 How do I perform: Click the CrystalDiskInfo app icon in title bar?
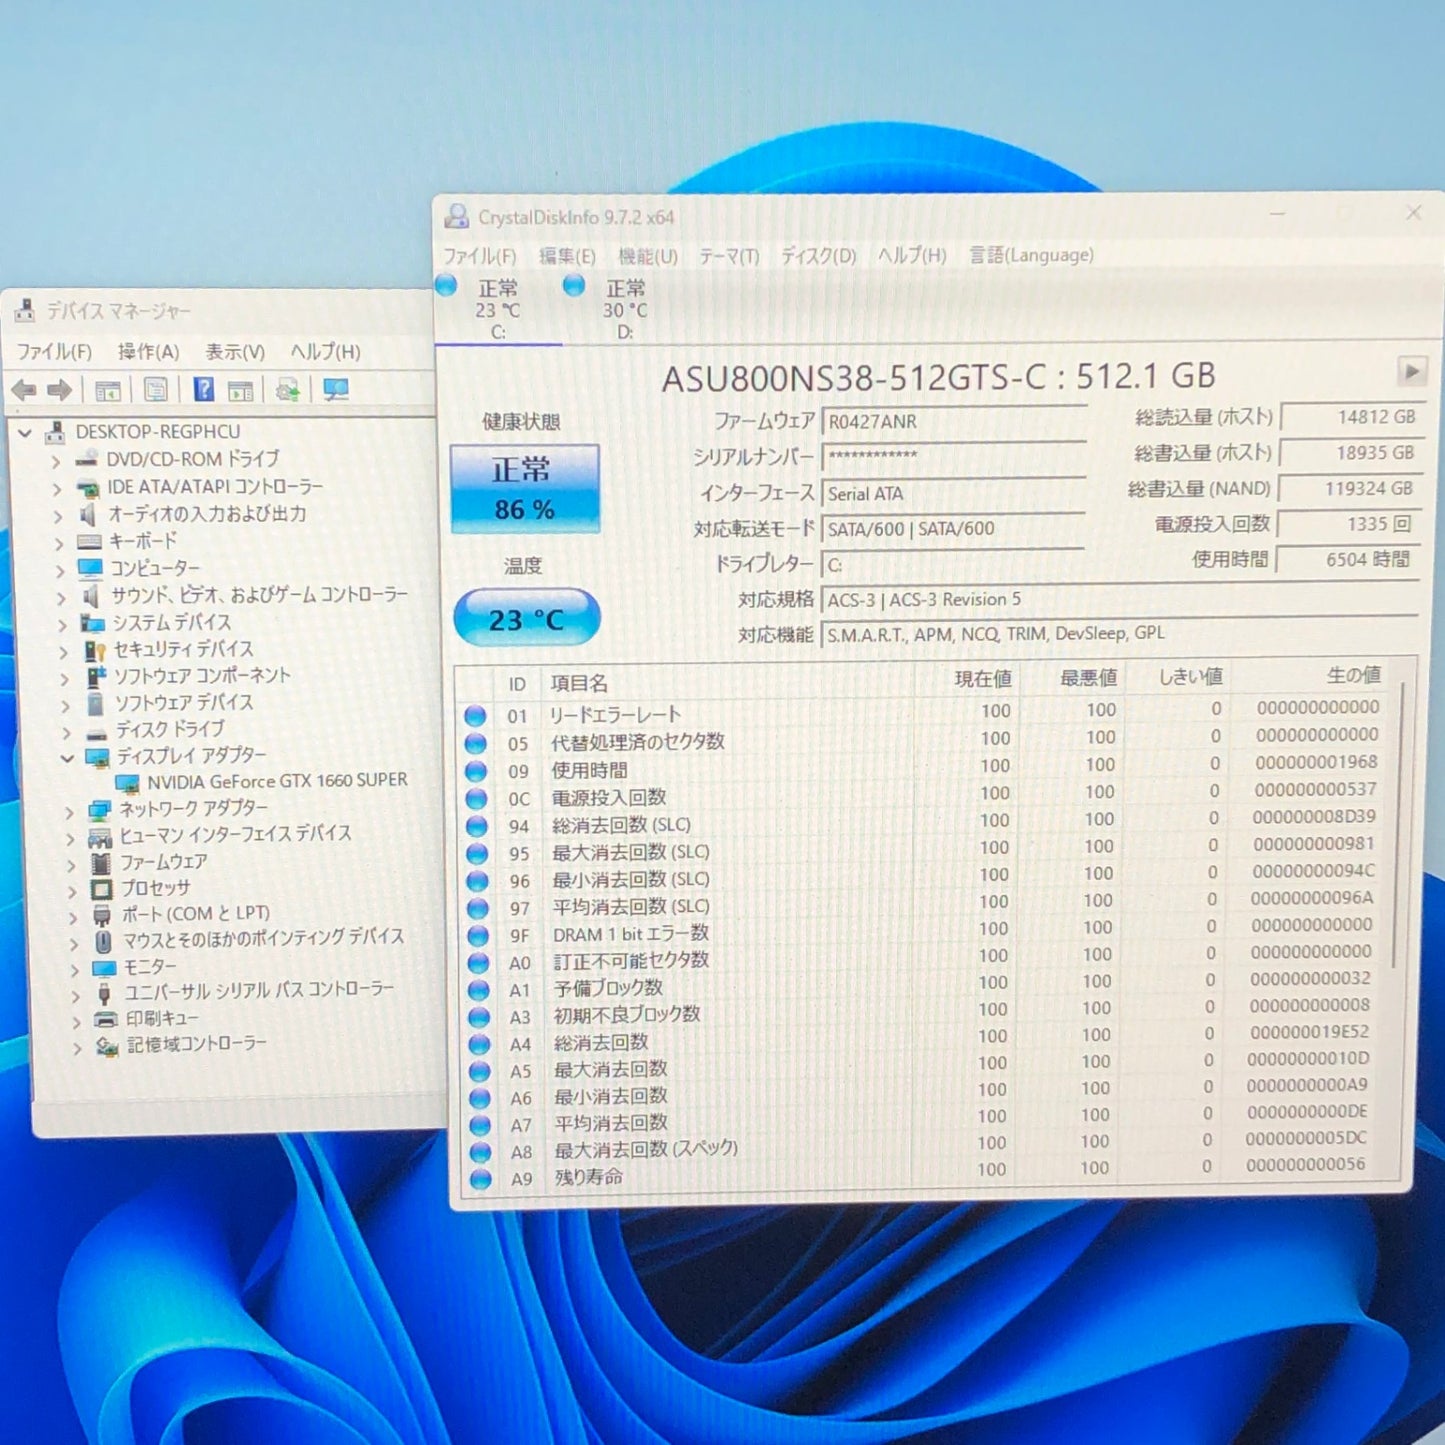click(457, 216)
